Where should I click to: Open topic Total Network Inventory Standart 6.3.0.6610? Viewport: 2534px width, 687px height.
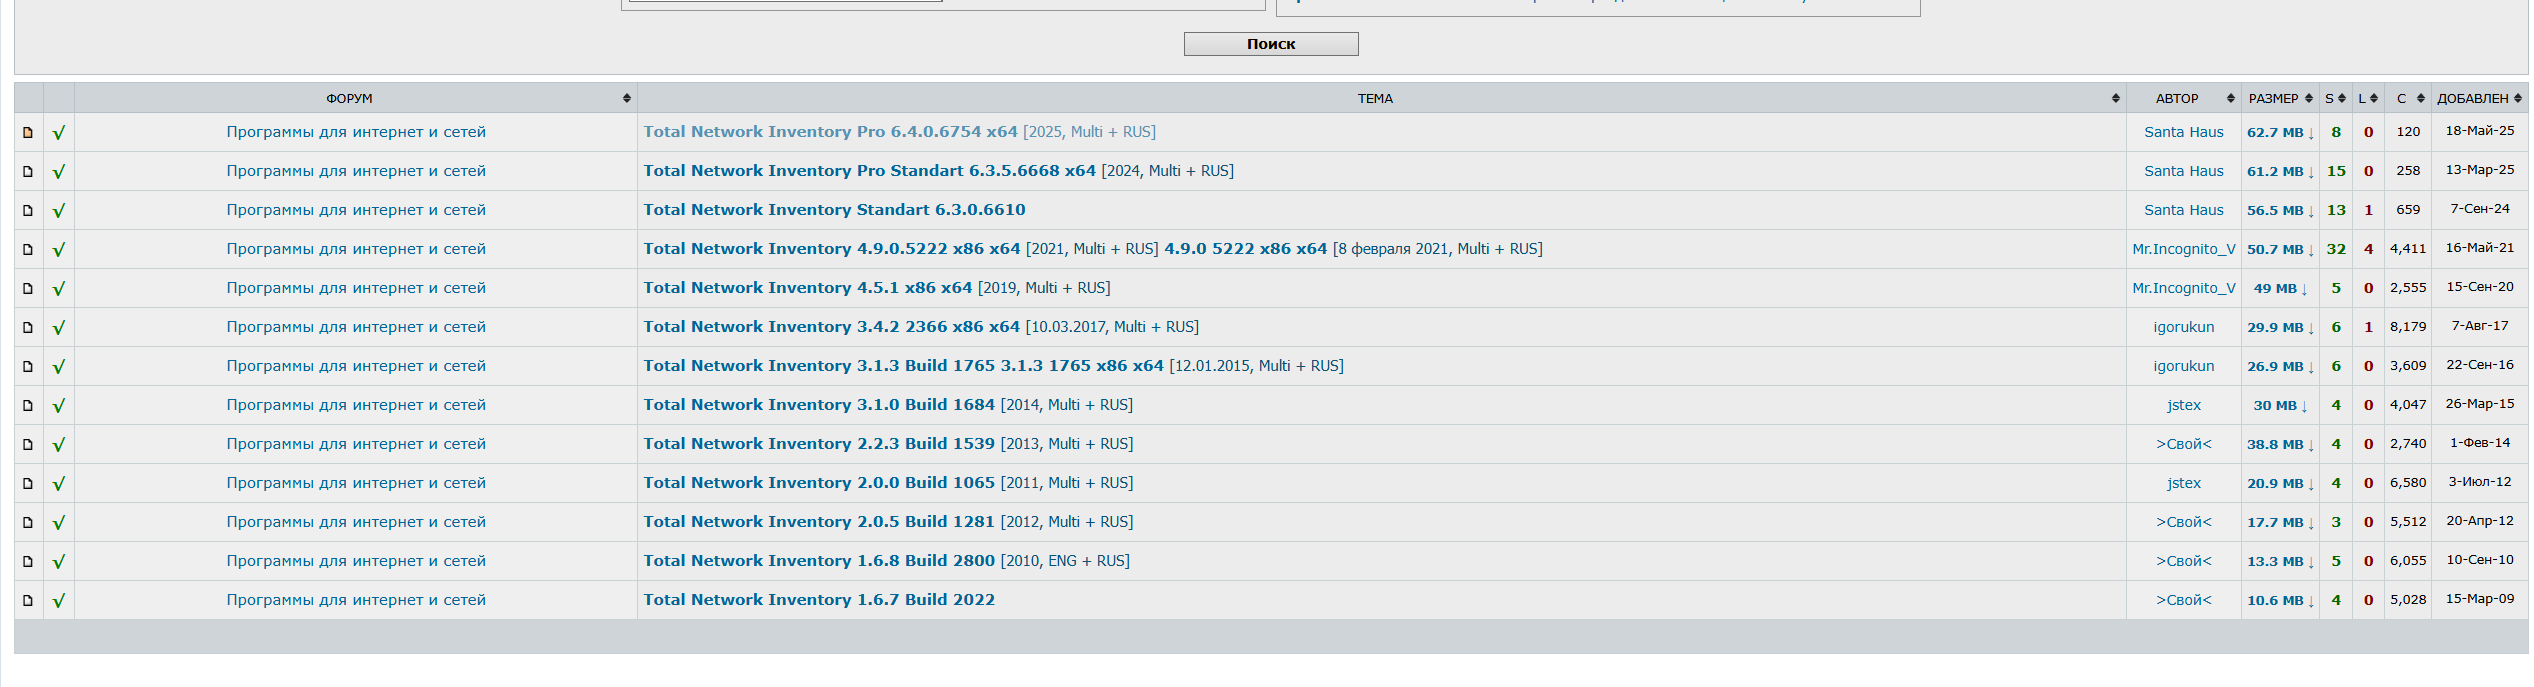click(x=834, y=210)
